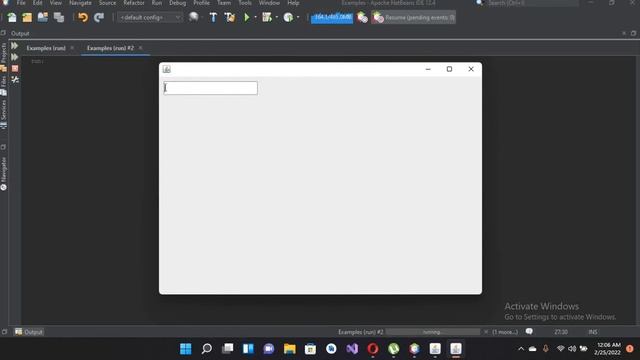Expand the Debug Project dropdown arrow

click(277, 18)
